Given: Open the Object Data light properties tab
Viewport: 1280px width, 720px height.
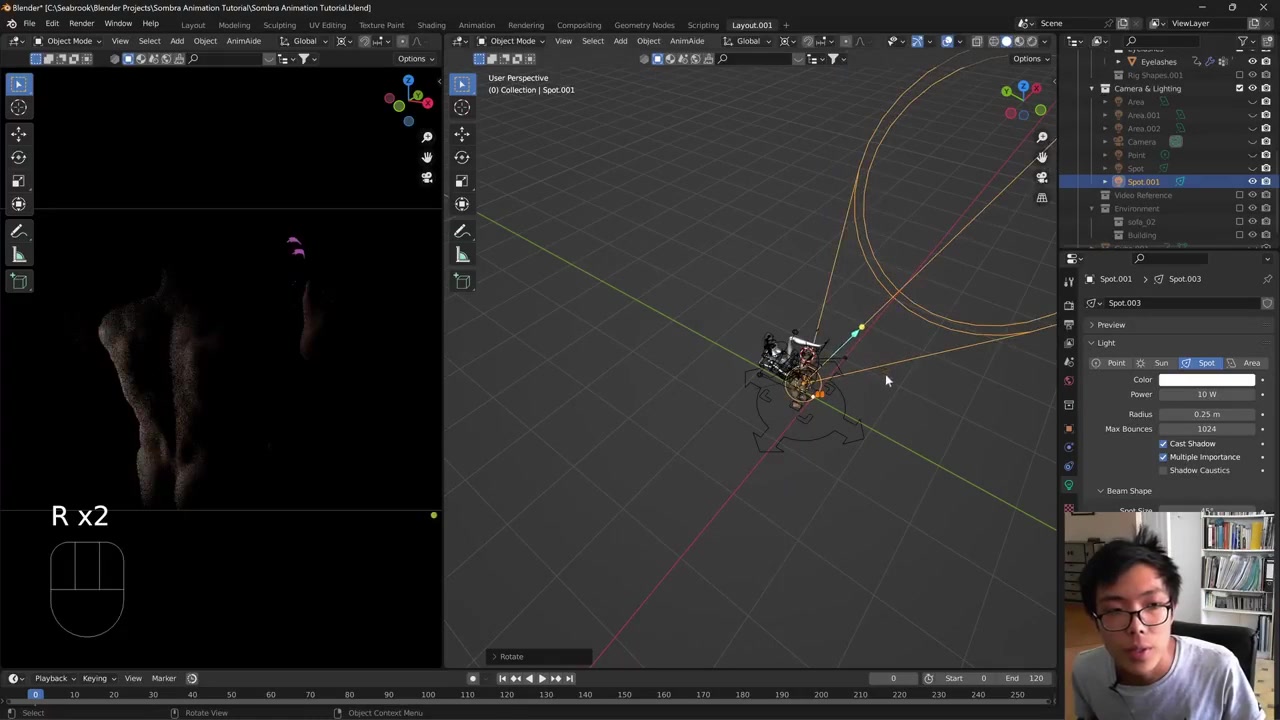Looking at the screenshot, I should click(1069, 485).
